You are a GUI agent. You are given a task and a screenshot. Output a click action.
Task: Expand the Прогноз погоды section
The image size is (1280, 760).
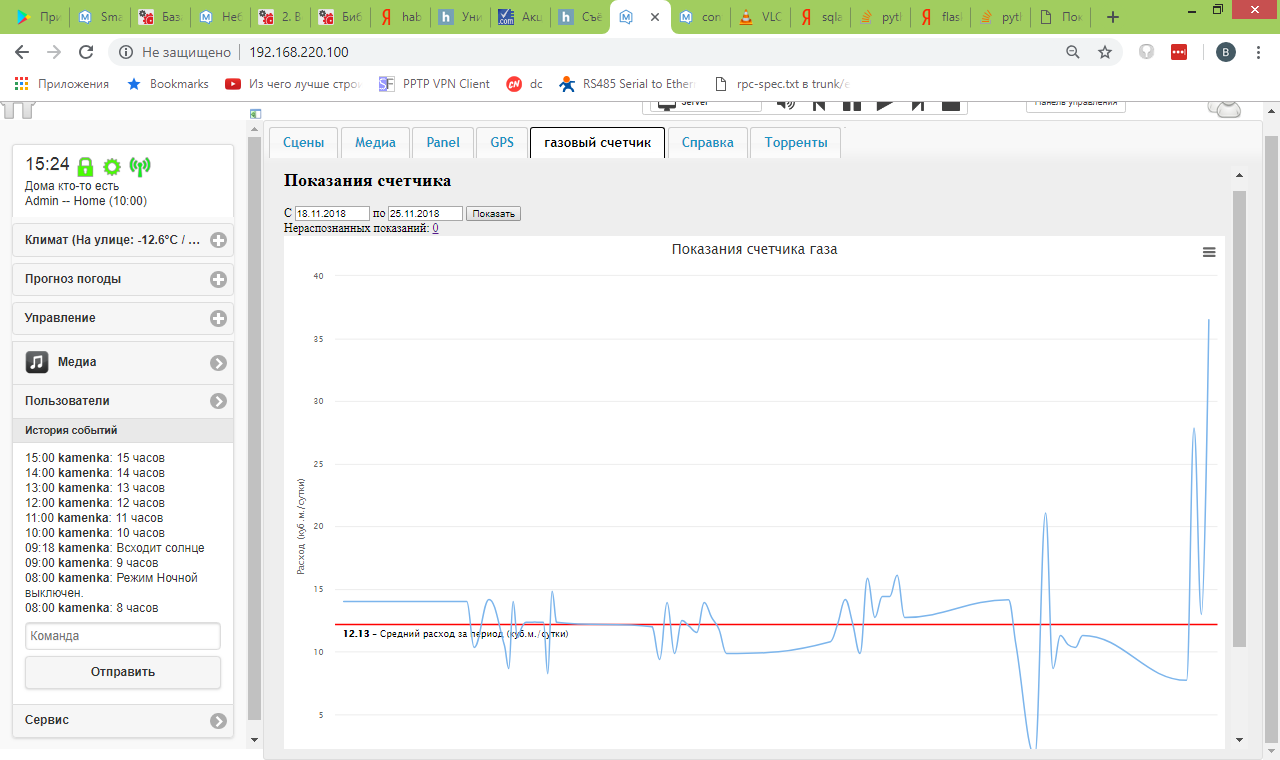coord(218,279)
